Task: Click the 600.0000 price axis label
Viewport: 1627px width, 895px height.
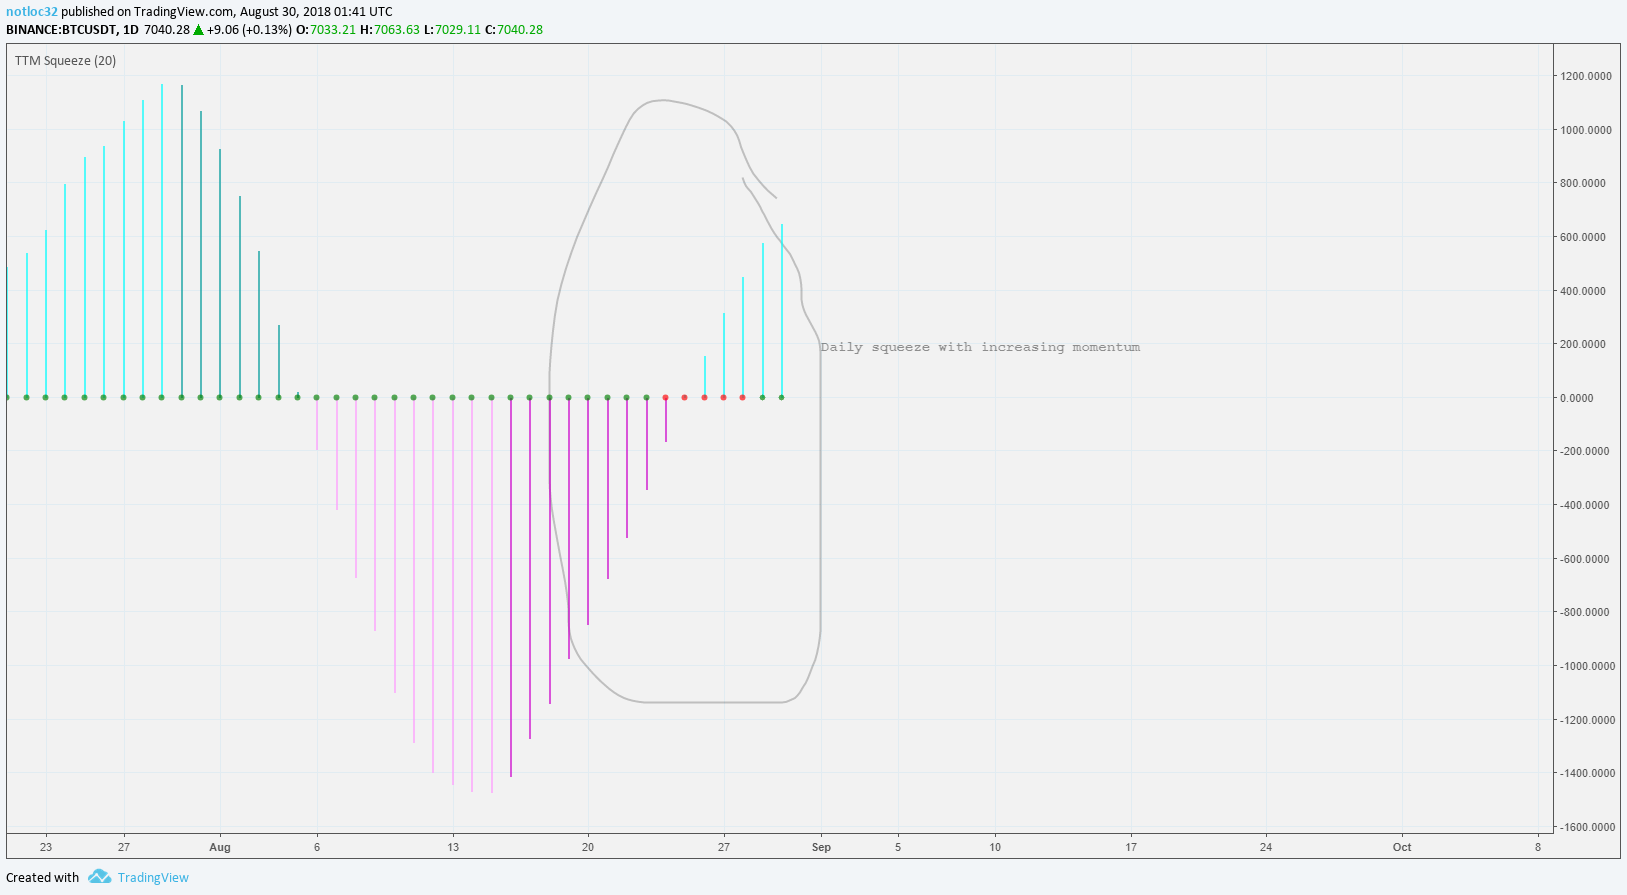Action: click(x=1583, y=237)
